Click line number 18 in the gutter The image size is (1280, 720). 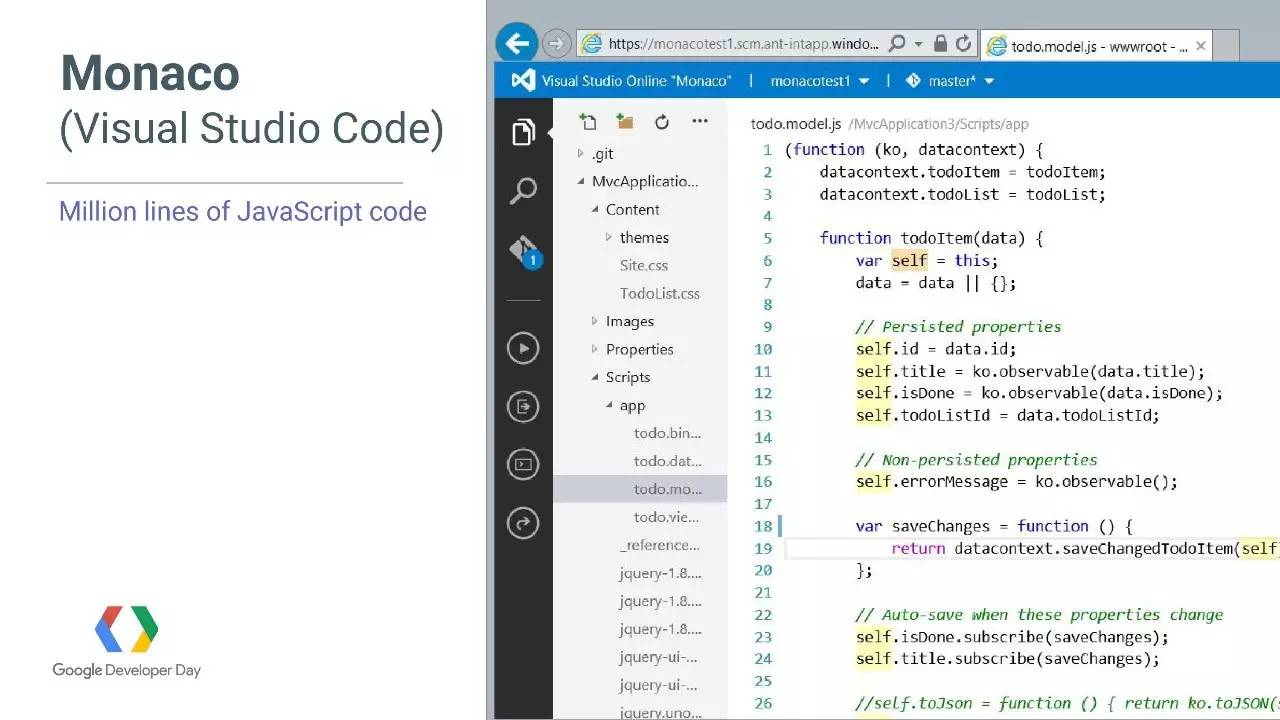pyautogui.click(x=763, y=526)
